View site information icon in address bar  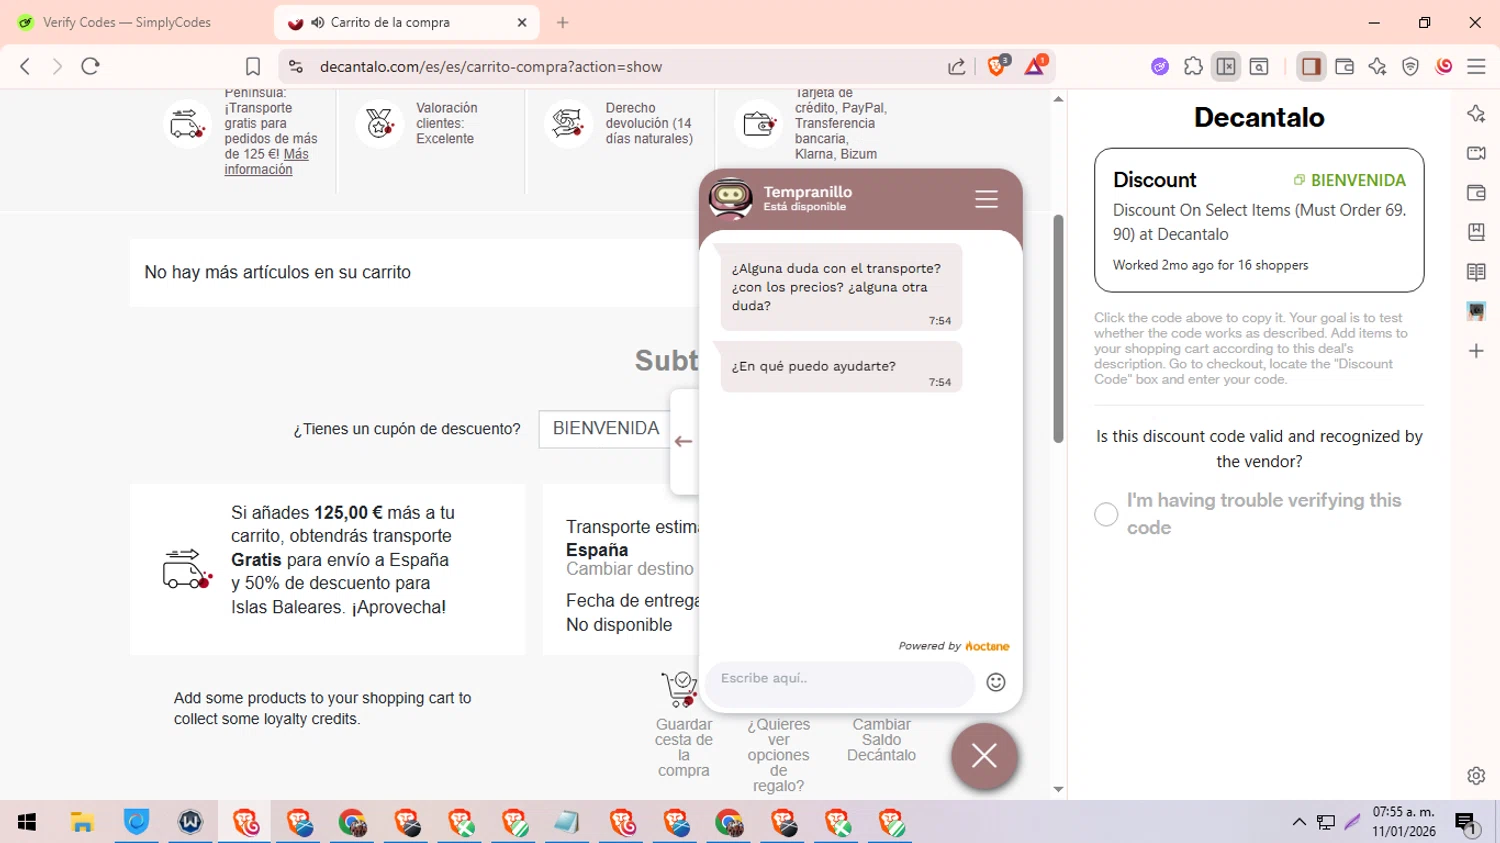click(x=296, y=67)
